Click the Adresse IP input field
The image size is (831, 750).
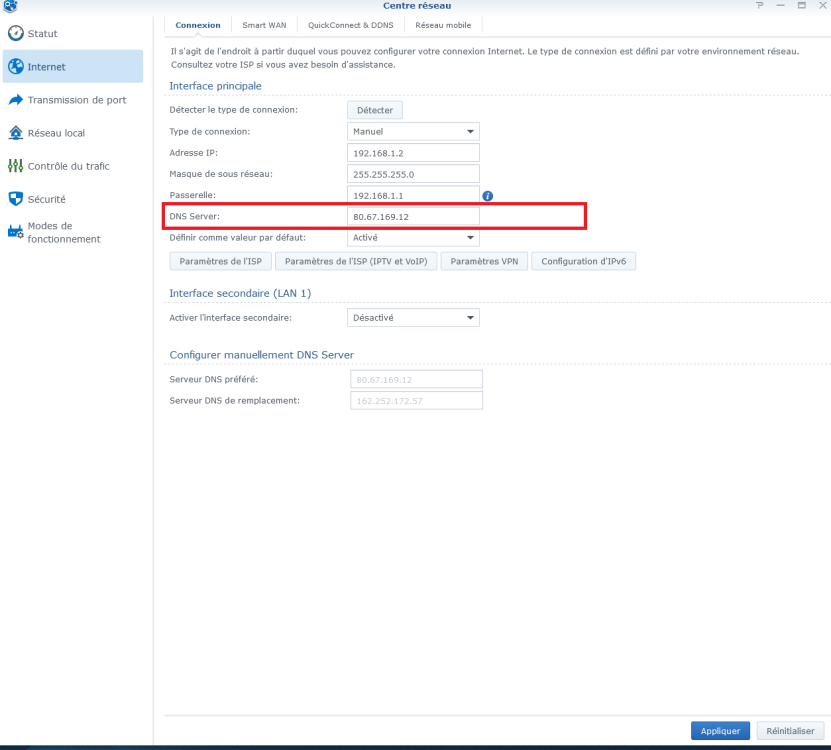(414, 153)
